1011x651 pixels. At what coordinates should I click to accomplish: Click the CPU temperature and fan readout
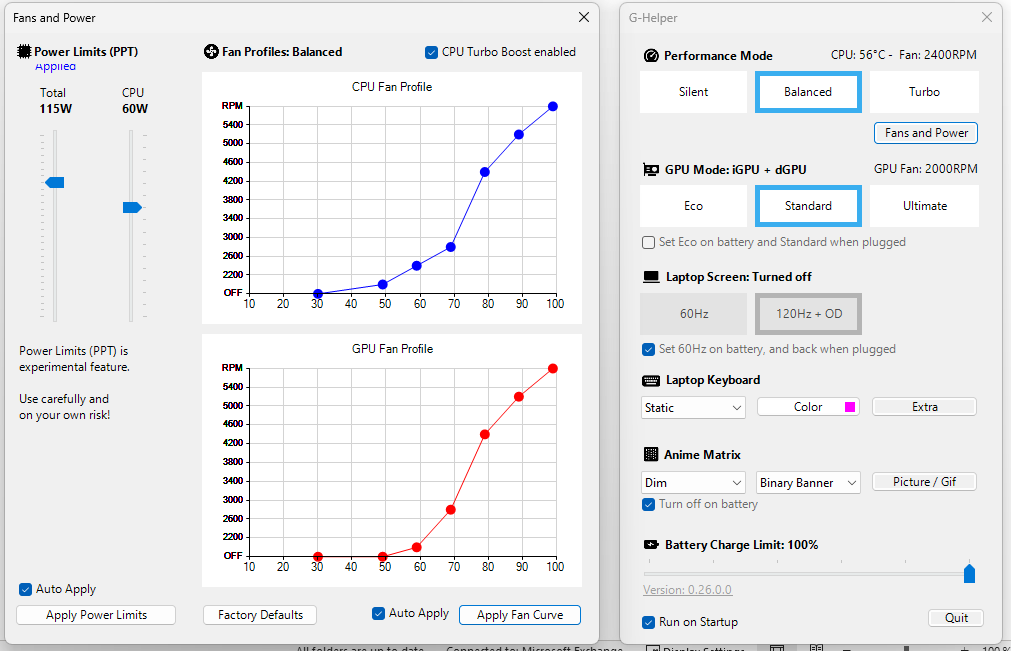(x=903, y=55)
